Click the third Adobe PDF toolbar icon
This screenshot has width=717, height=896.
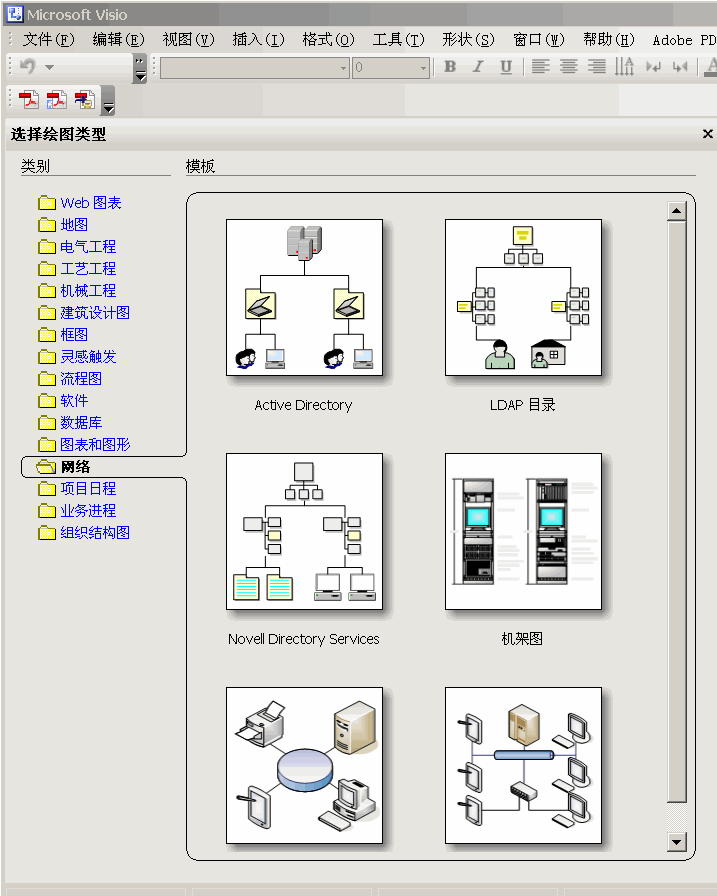click(x=85, y=99)
